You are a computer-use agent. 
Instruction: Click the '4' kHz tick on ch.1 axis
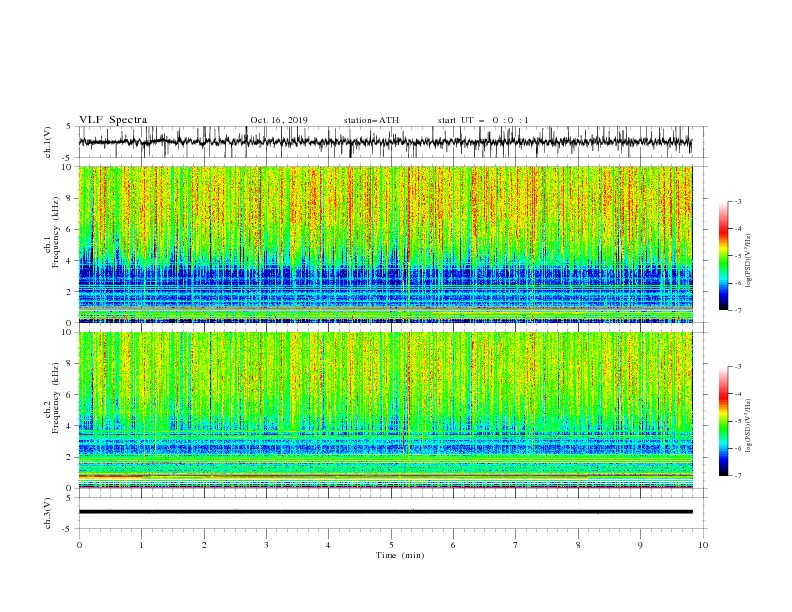tap(70, 261)
